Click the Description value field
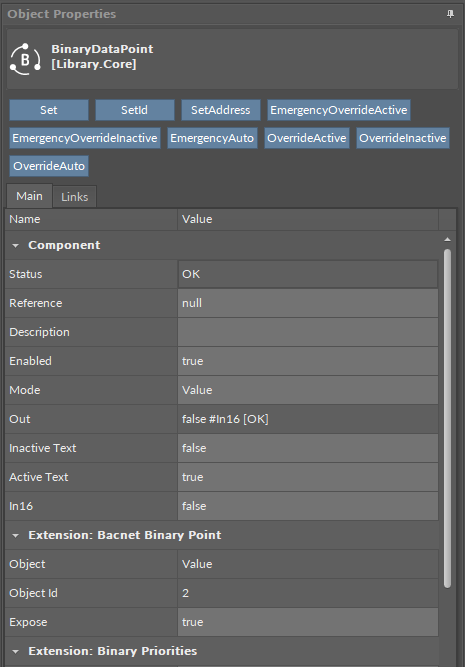Viewport: 465px width, 667px height. click(x=308, y=332)
